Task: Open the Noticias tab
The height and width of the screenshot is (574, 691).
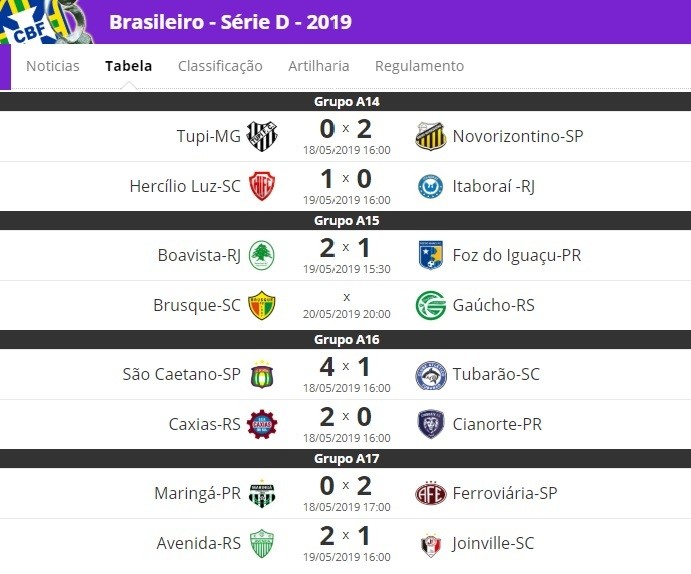Action: 53,66
